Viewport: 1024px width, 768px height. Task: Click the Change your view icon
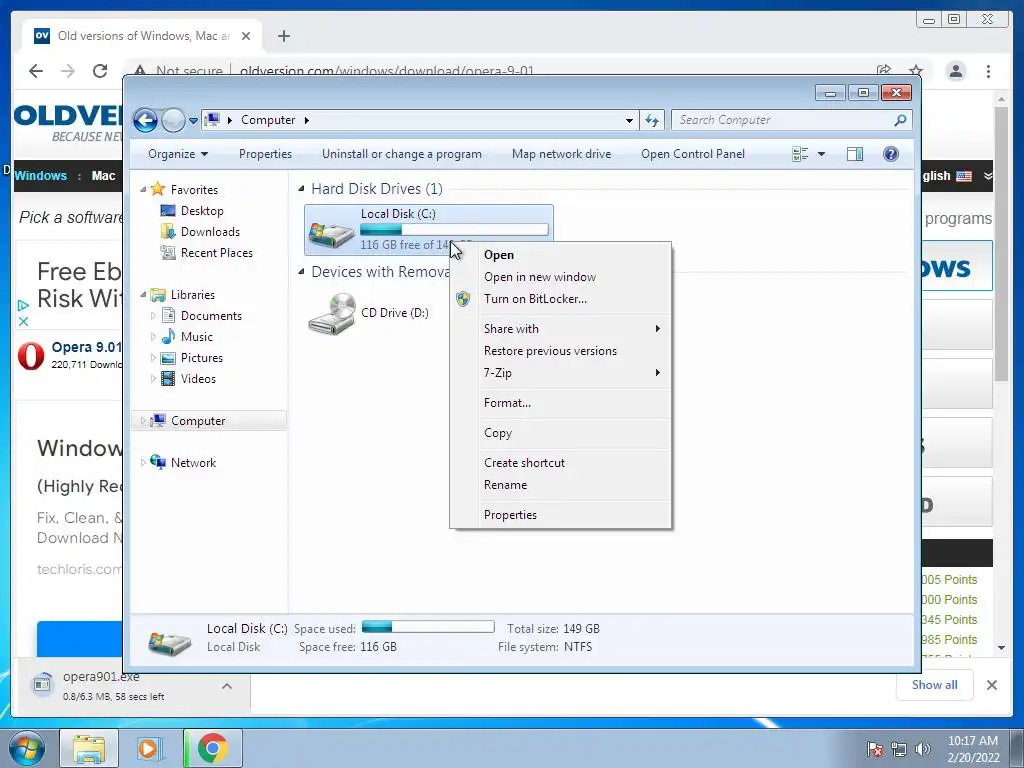click(x=800, y=154)
